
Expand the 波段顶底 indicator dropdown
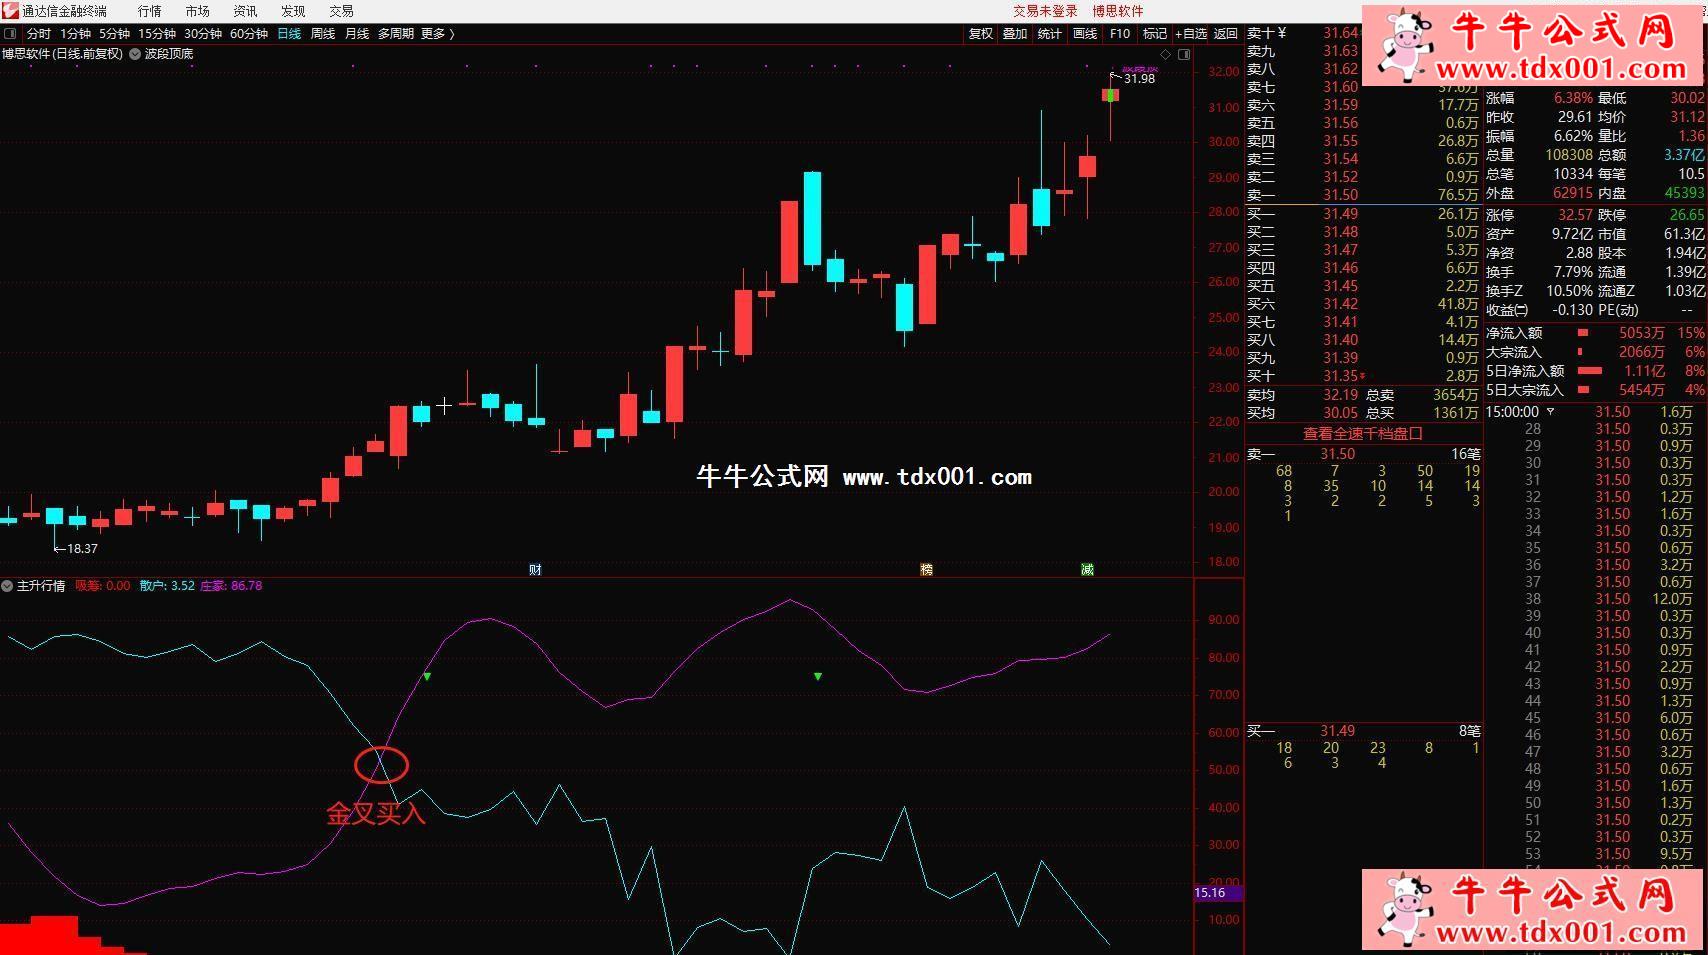click(135, 54)
